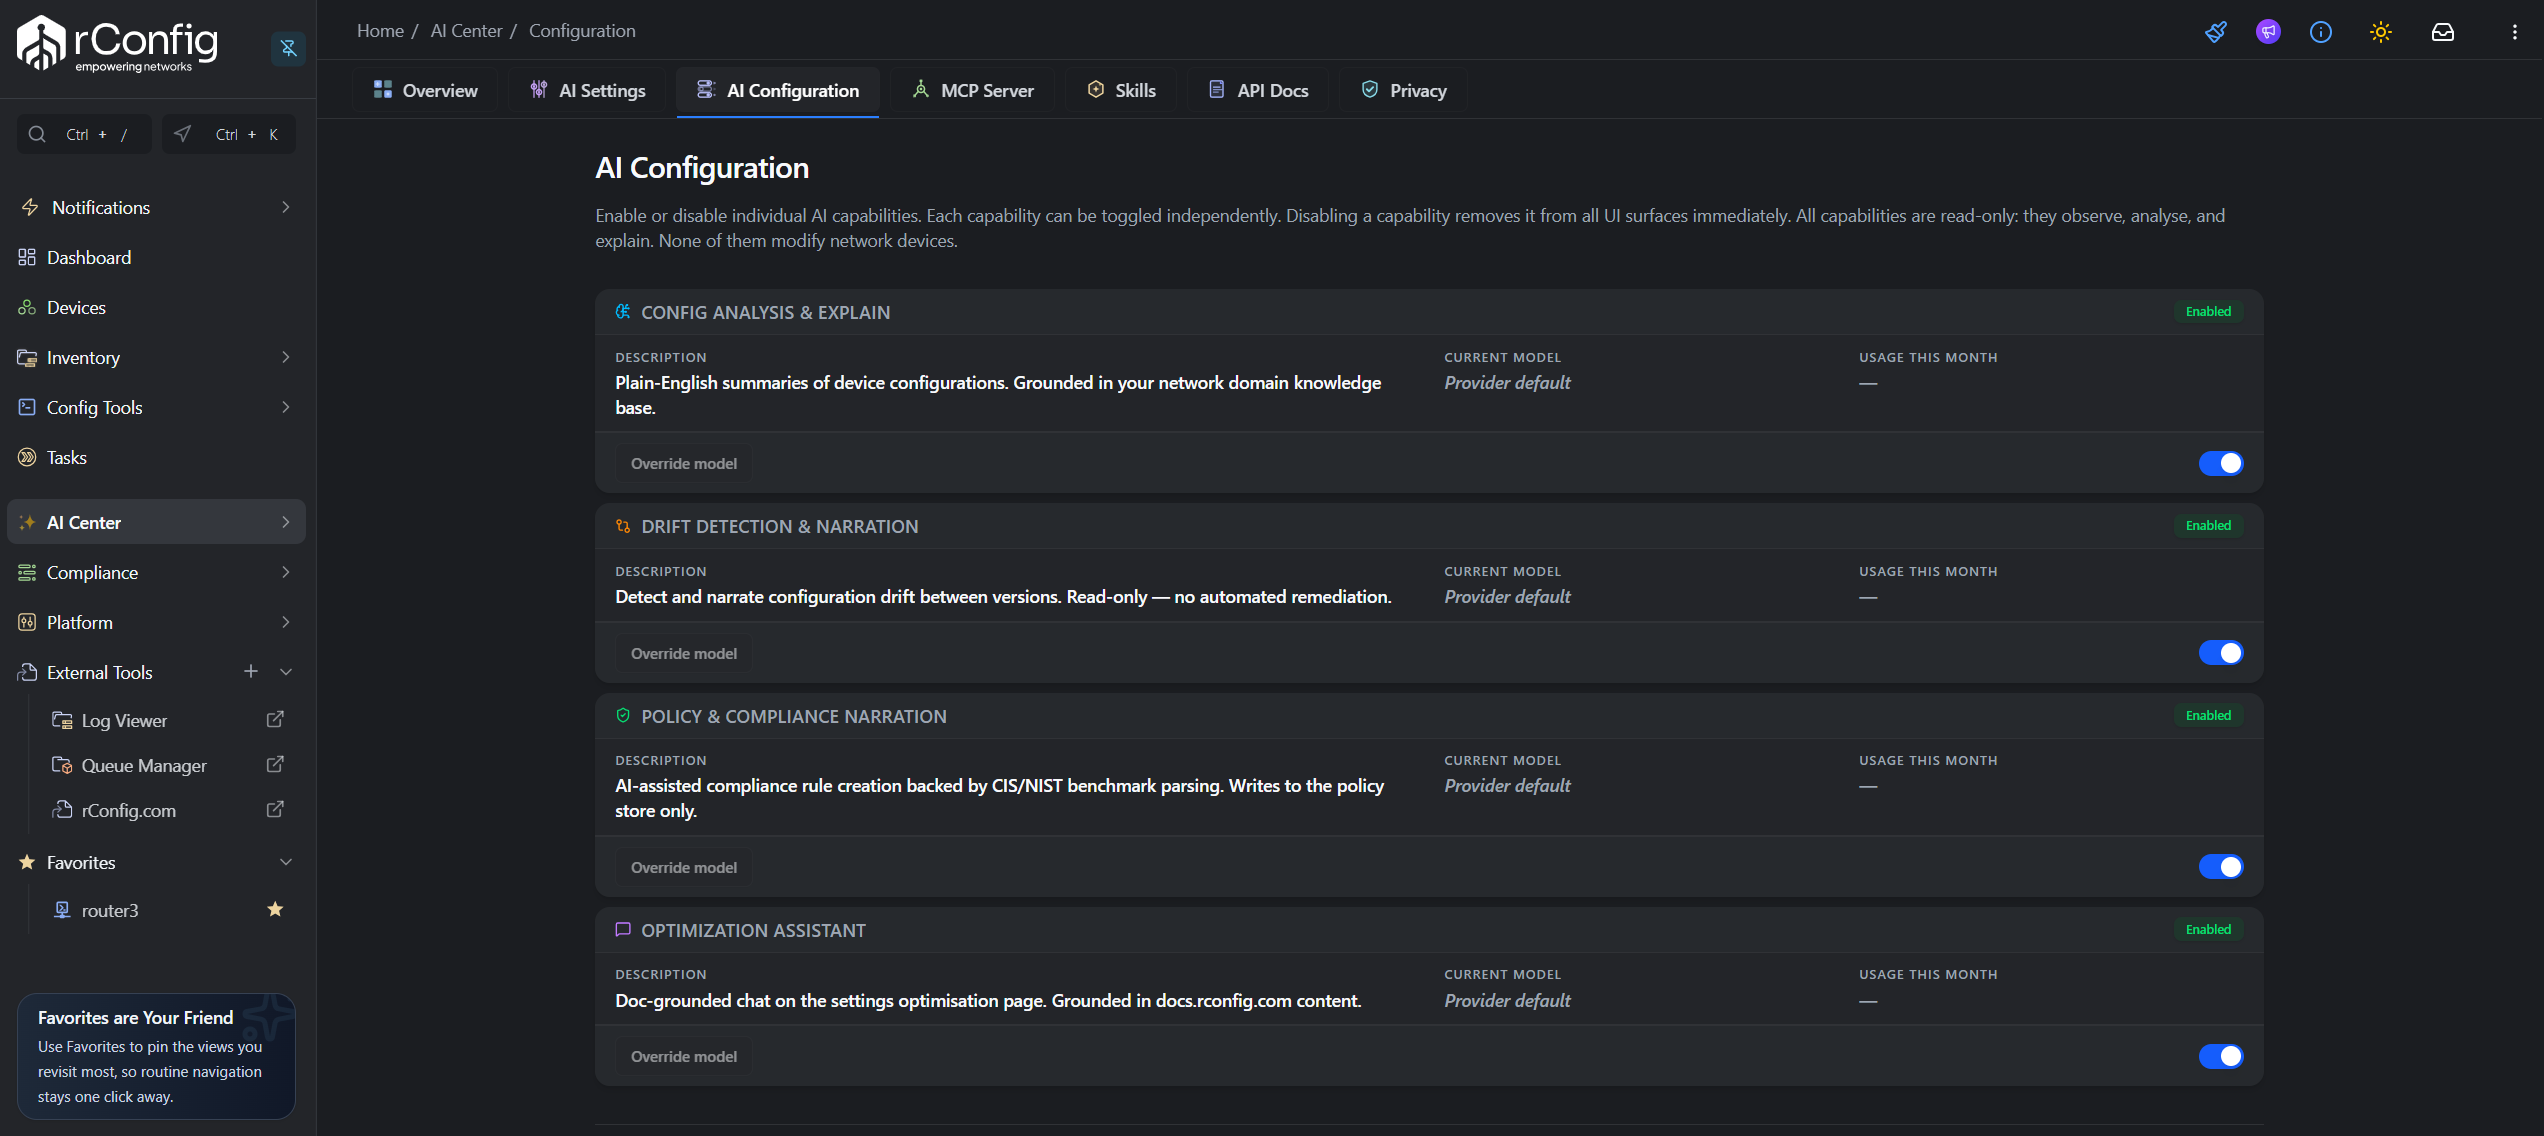Expand the AI Center chevron

click(x=286, y=522)
